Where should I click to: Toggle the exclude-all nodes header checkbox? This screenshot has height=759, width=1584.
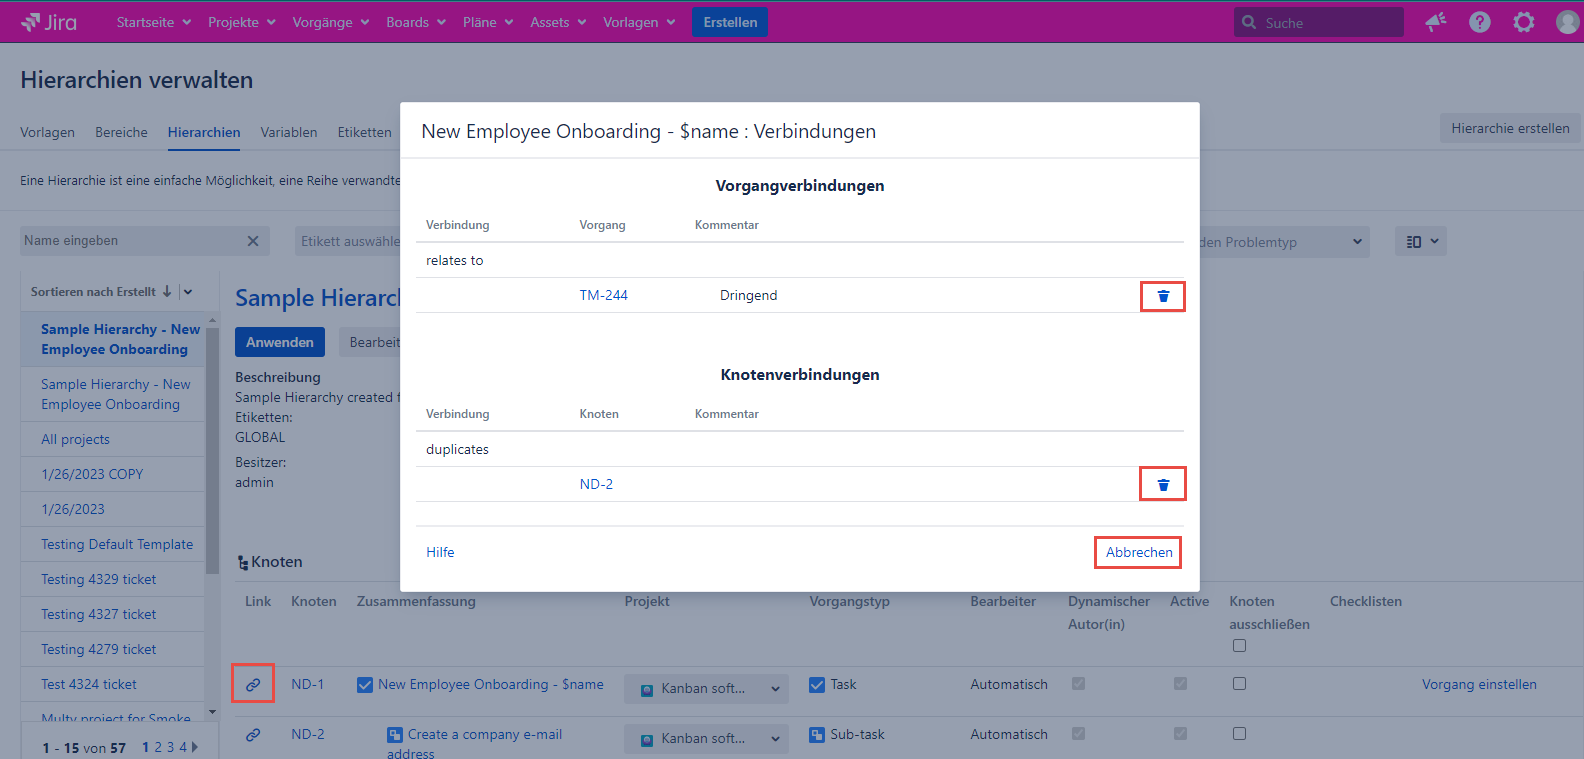[1239, 646]
